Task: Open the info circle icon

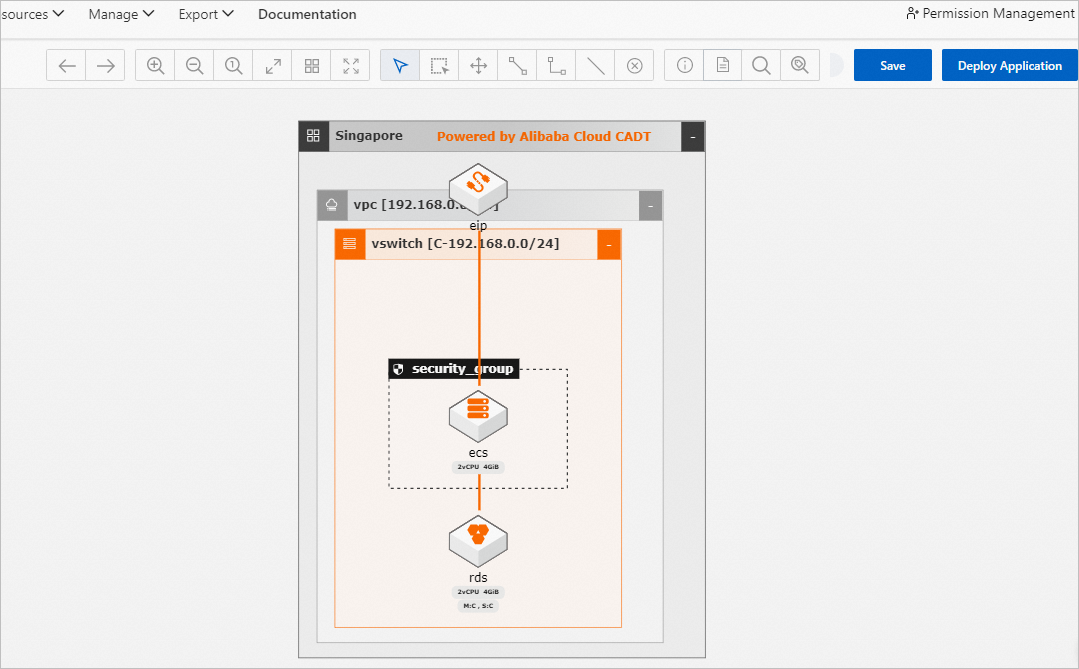Action: point(684,65)
